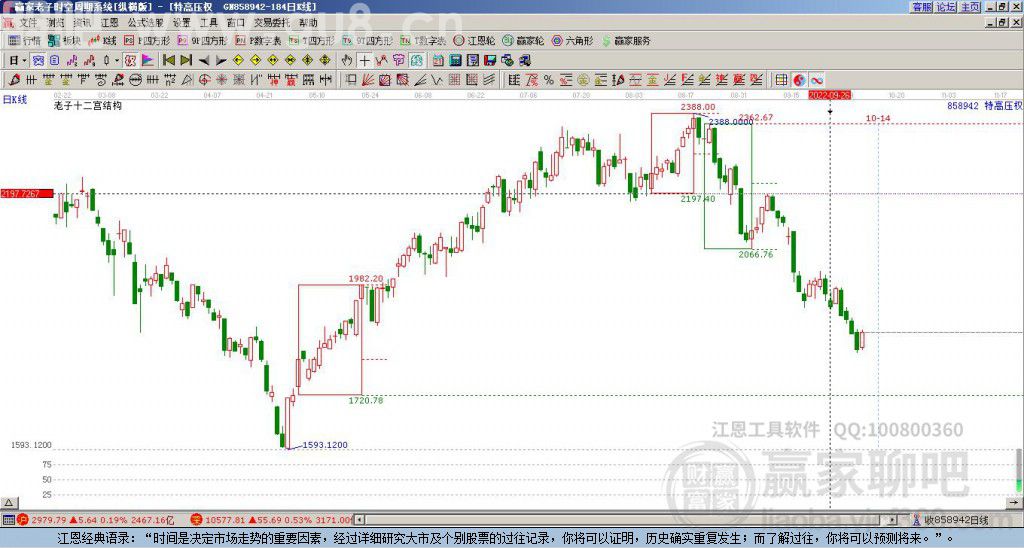1024x548 pixels.
Task: Click the calculator icon in toolbar
Action: pos(455,61)
